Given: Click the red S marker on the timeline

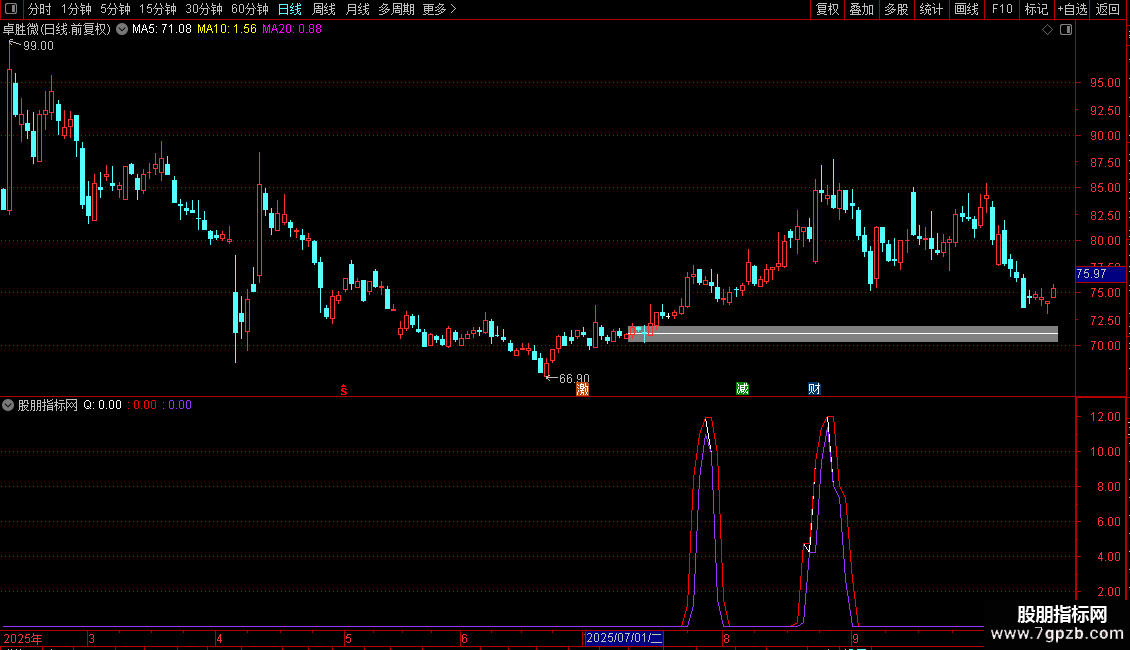Looking at the screenshot, I should coord(344,390).
